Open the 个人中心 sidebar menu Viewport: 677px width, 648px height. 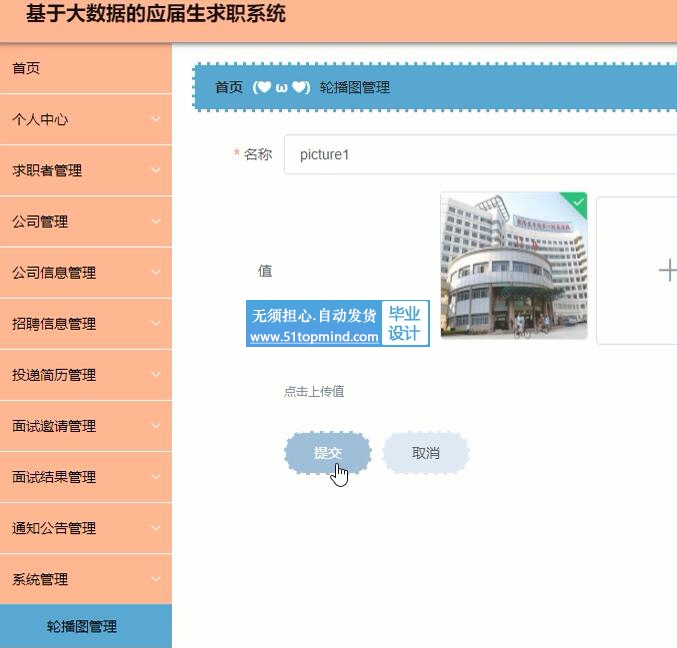pyautogui.click(x=85, y=119)
